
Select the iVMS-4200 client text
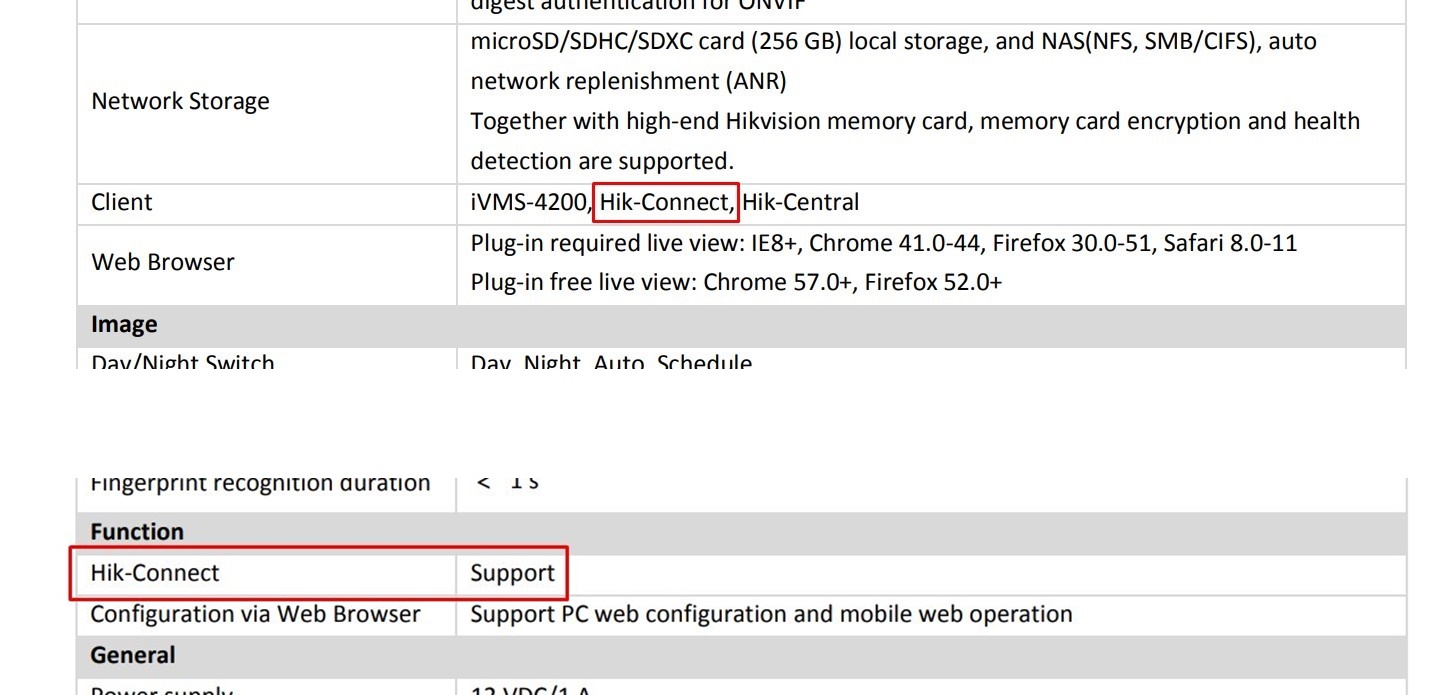[x=528, y=202]
